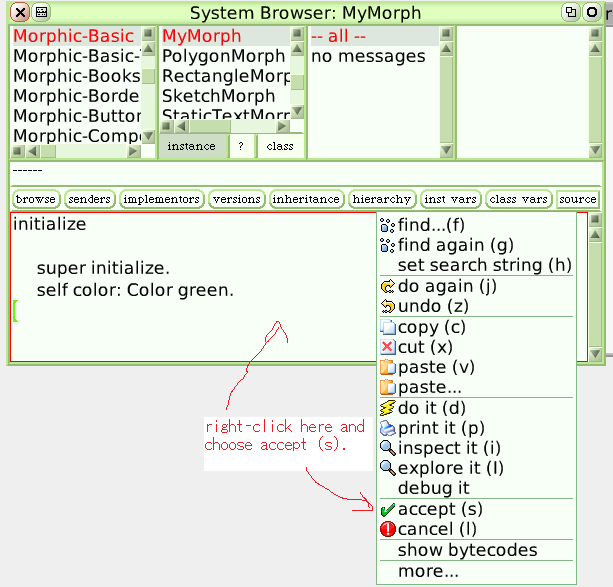This screenshot has width=613, height=587.
Task: Open the more... submenu
Action: coord(428,571)
